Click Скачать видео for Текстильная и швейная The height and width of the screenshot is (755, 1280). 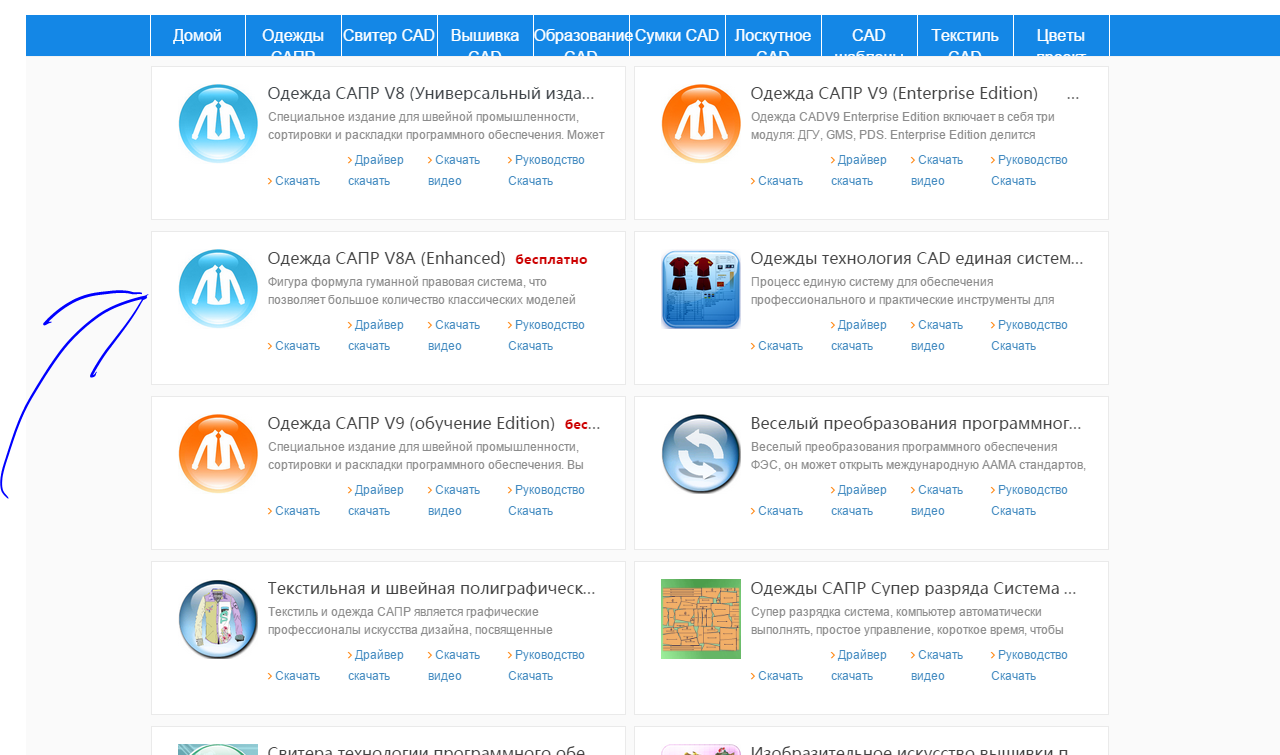454,665
